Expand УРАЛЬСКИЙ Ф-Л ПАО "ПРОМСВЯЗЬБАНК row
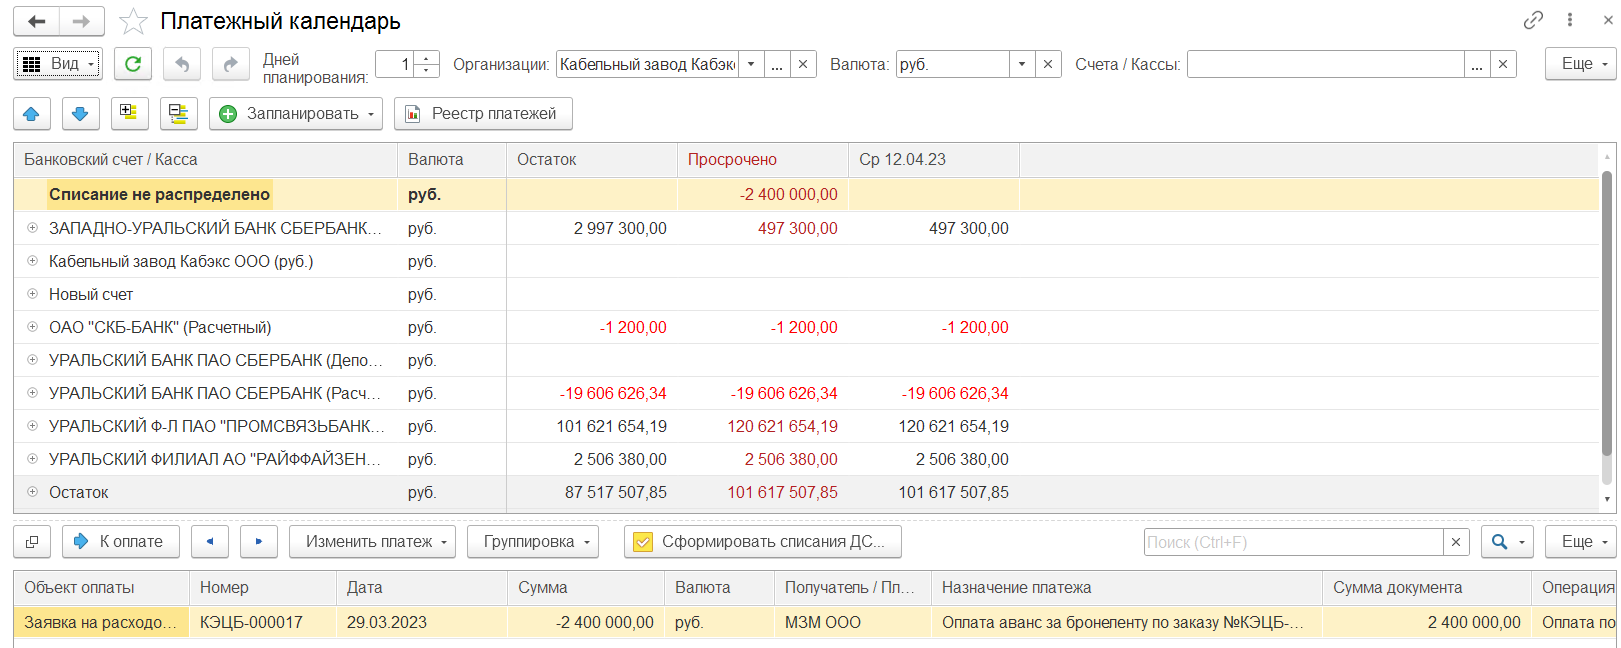The height and width of the screenshot is (648, 1621). [32, 426]
